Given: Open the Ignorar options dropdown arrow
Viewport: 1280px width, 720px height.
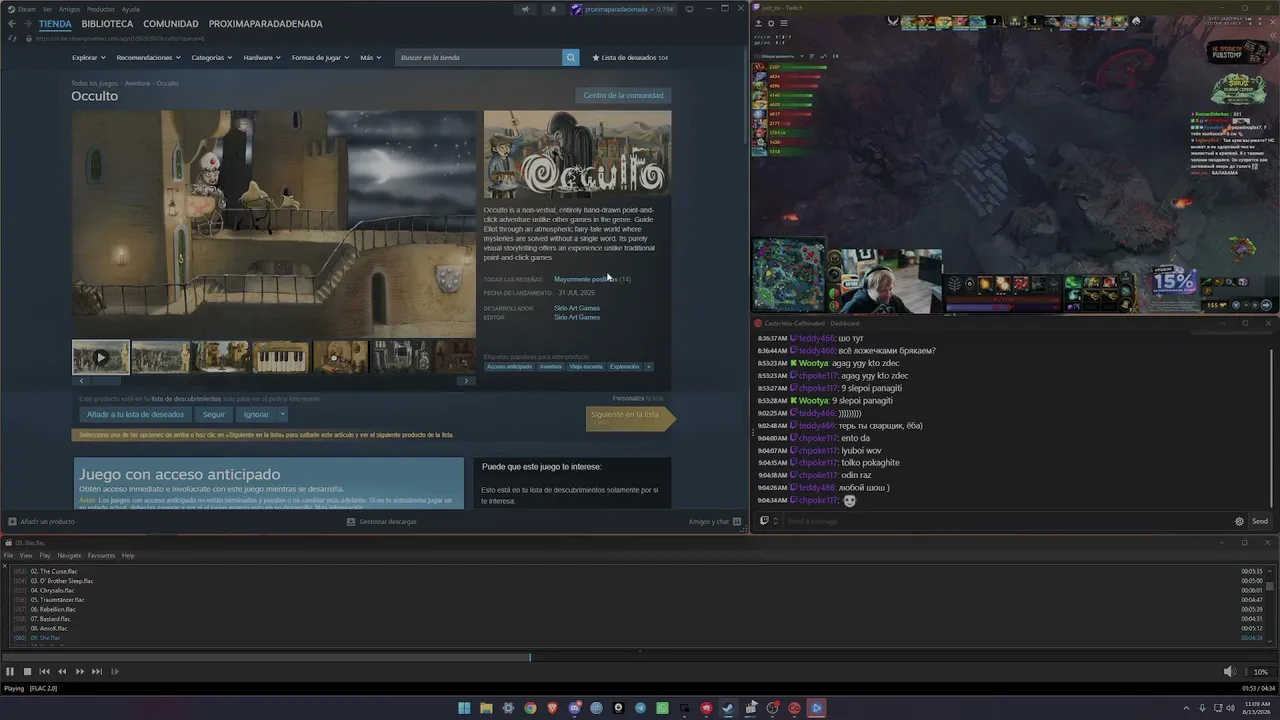Looking at the screenshot, I should 282,414.
